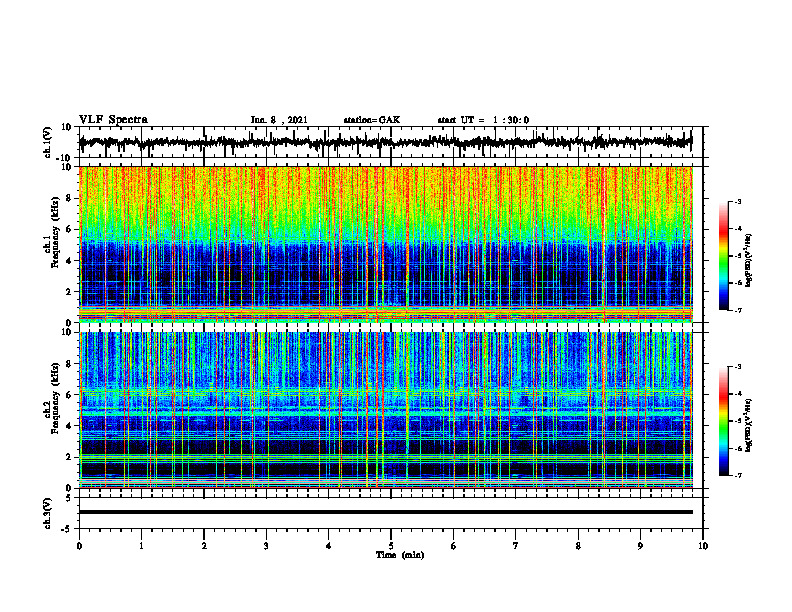Click the color scale bar beside ch.1 spectrogram

[x=723, y=256]
